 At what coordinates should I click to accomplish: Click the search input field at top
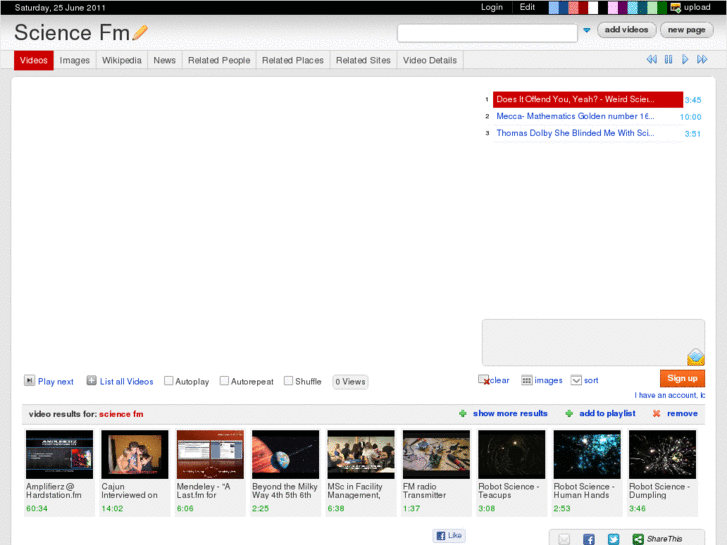pos(487,33)
